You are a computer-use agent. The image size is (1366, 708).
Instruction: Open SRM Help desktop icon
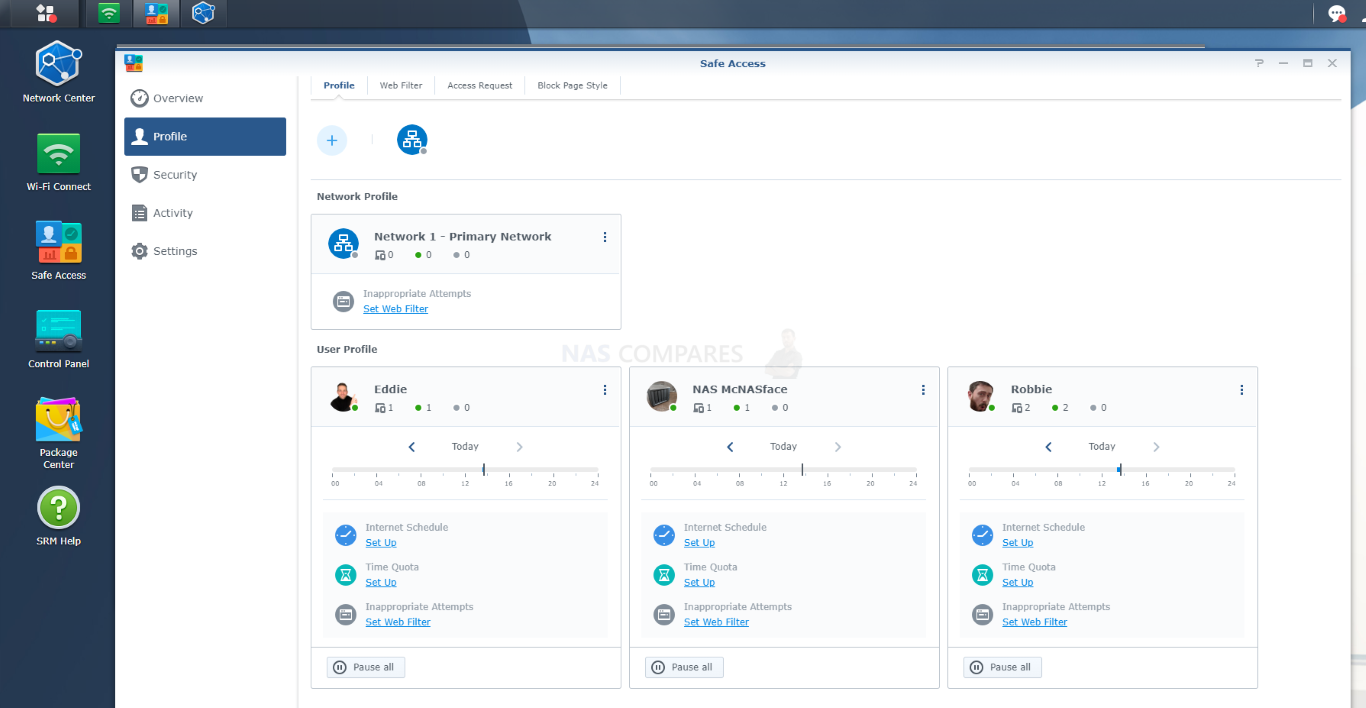coord(59,516)
